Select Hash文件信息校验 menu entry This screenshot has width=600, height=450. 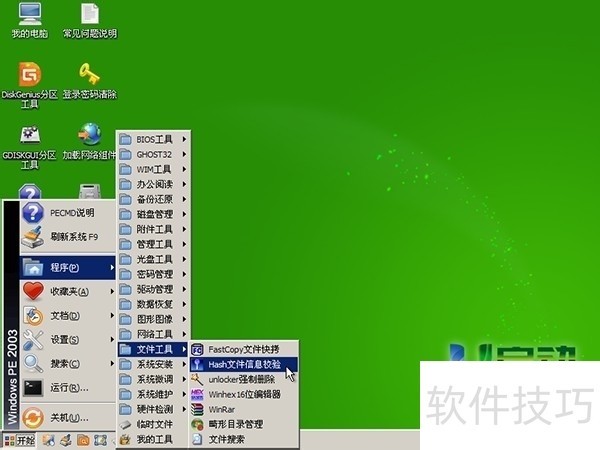(244, 364)
